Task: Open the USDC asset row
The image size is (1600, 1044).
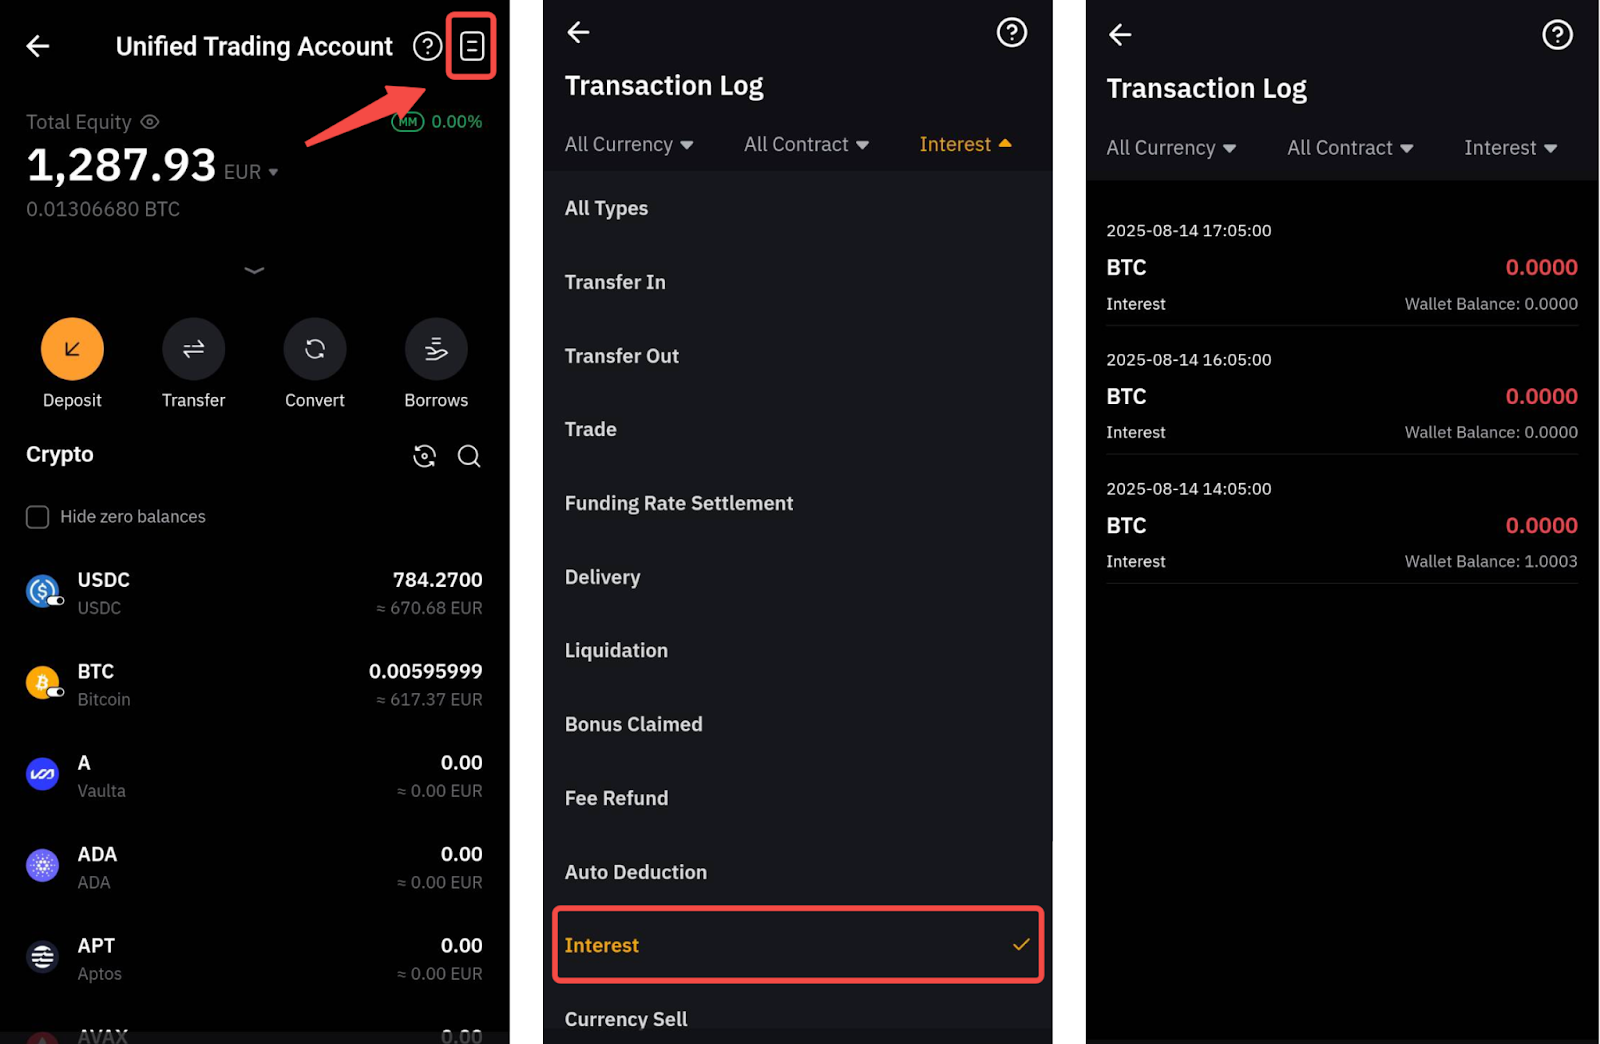Action: [x=254, y=593]
